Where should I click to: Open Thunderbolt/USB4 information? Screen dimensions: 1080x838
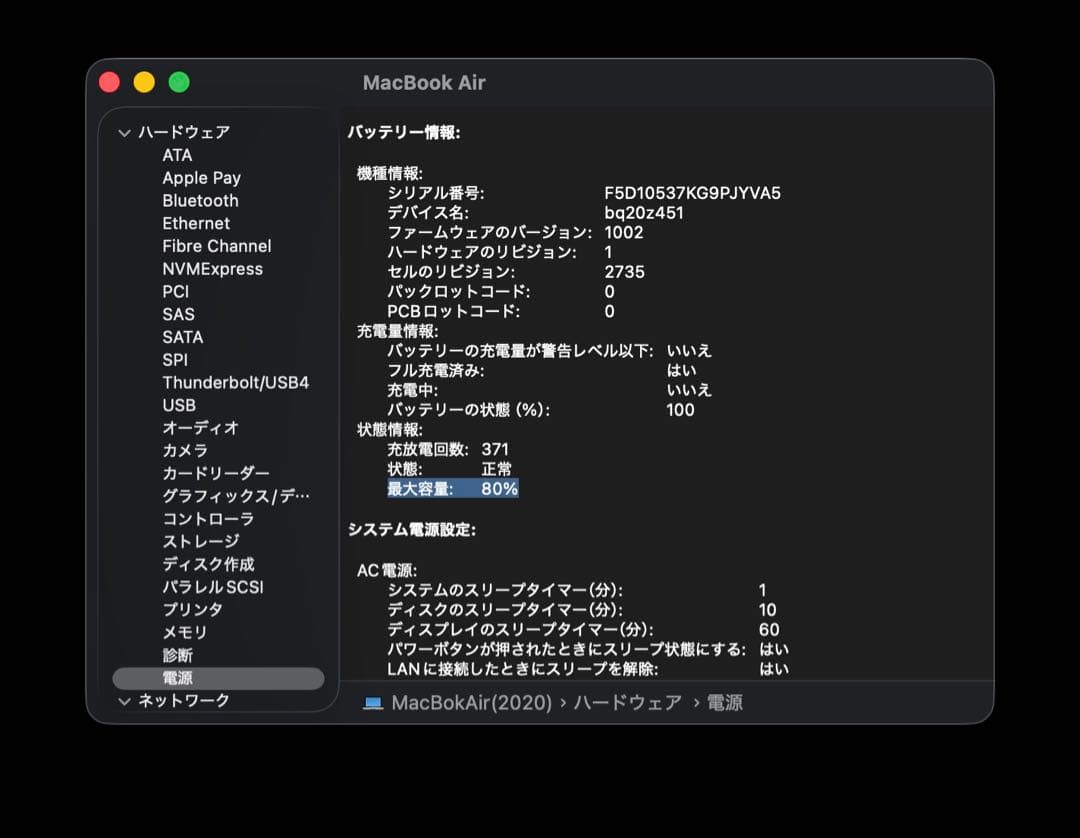236,382
